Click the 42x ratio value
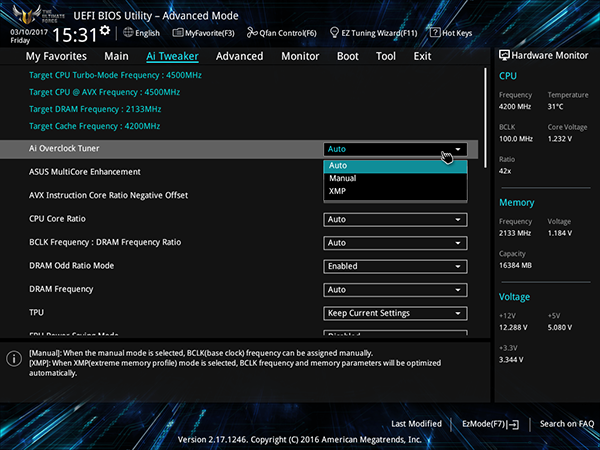This screenshot has width=600, height=450. 505,171
